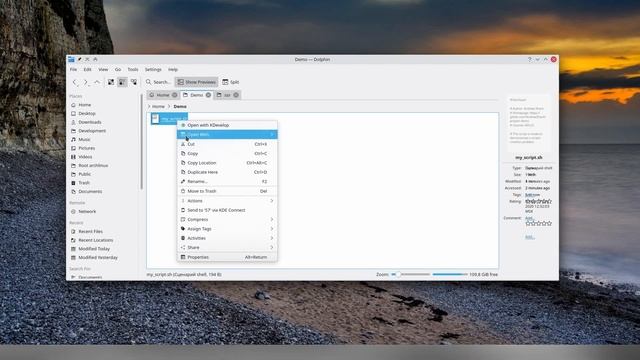Switch to Icons view mode
The height and width of the screenshot is (360, 640).
pos(111,82)
